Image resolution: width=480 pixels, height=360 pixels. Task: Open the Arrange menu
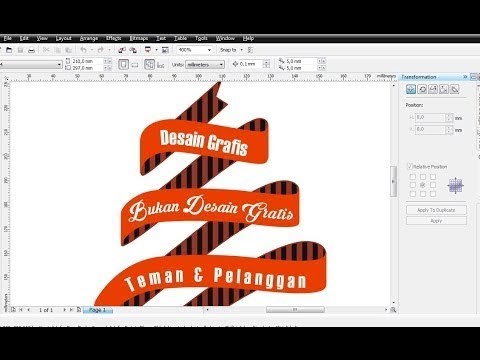[89, 38]
